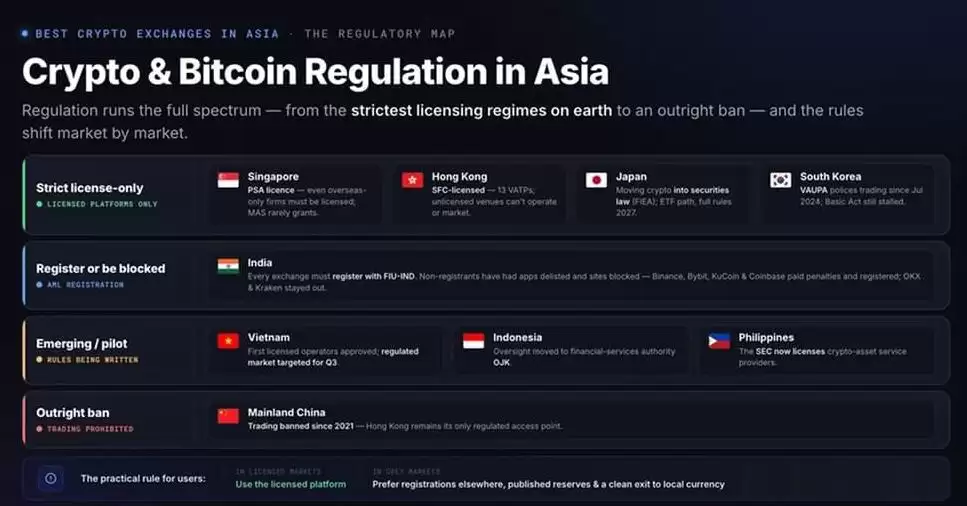Screen dimensions: 967x506
Task: Click the Vietnam flag icon
Action: coord(228,341)
